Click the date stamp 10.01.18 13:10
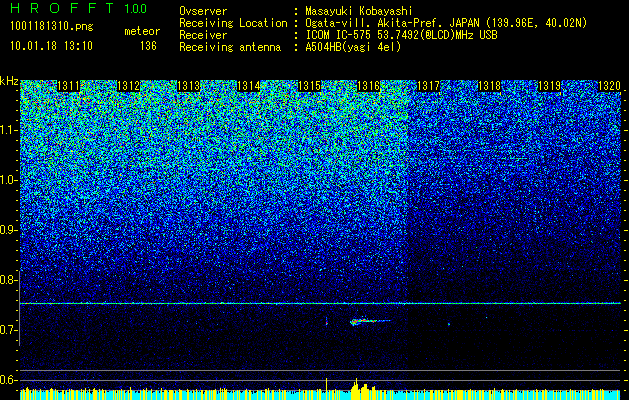 click(51, 46)
